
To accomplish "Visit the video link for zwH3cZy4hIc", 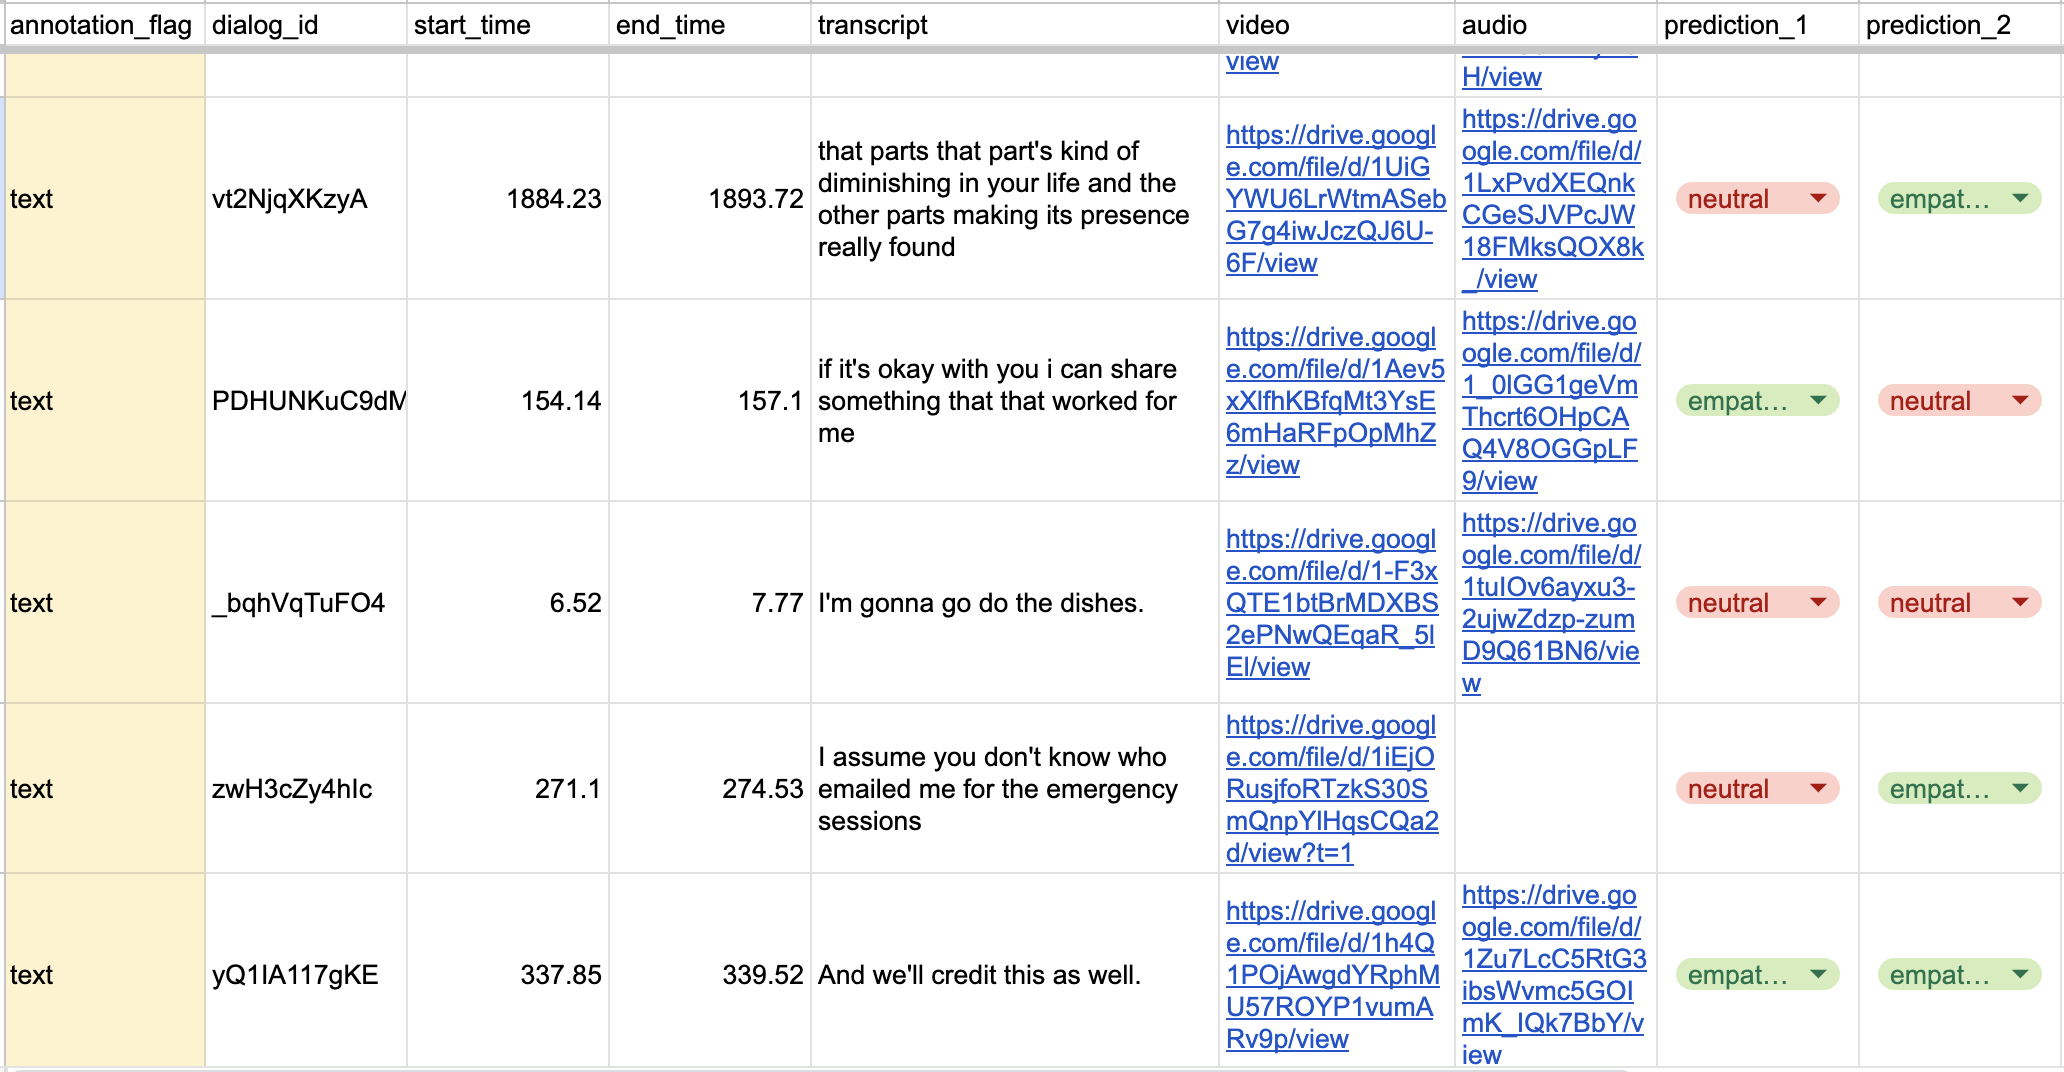I will click(1332, 789).
